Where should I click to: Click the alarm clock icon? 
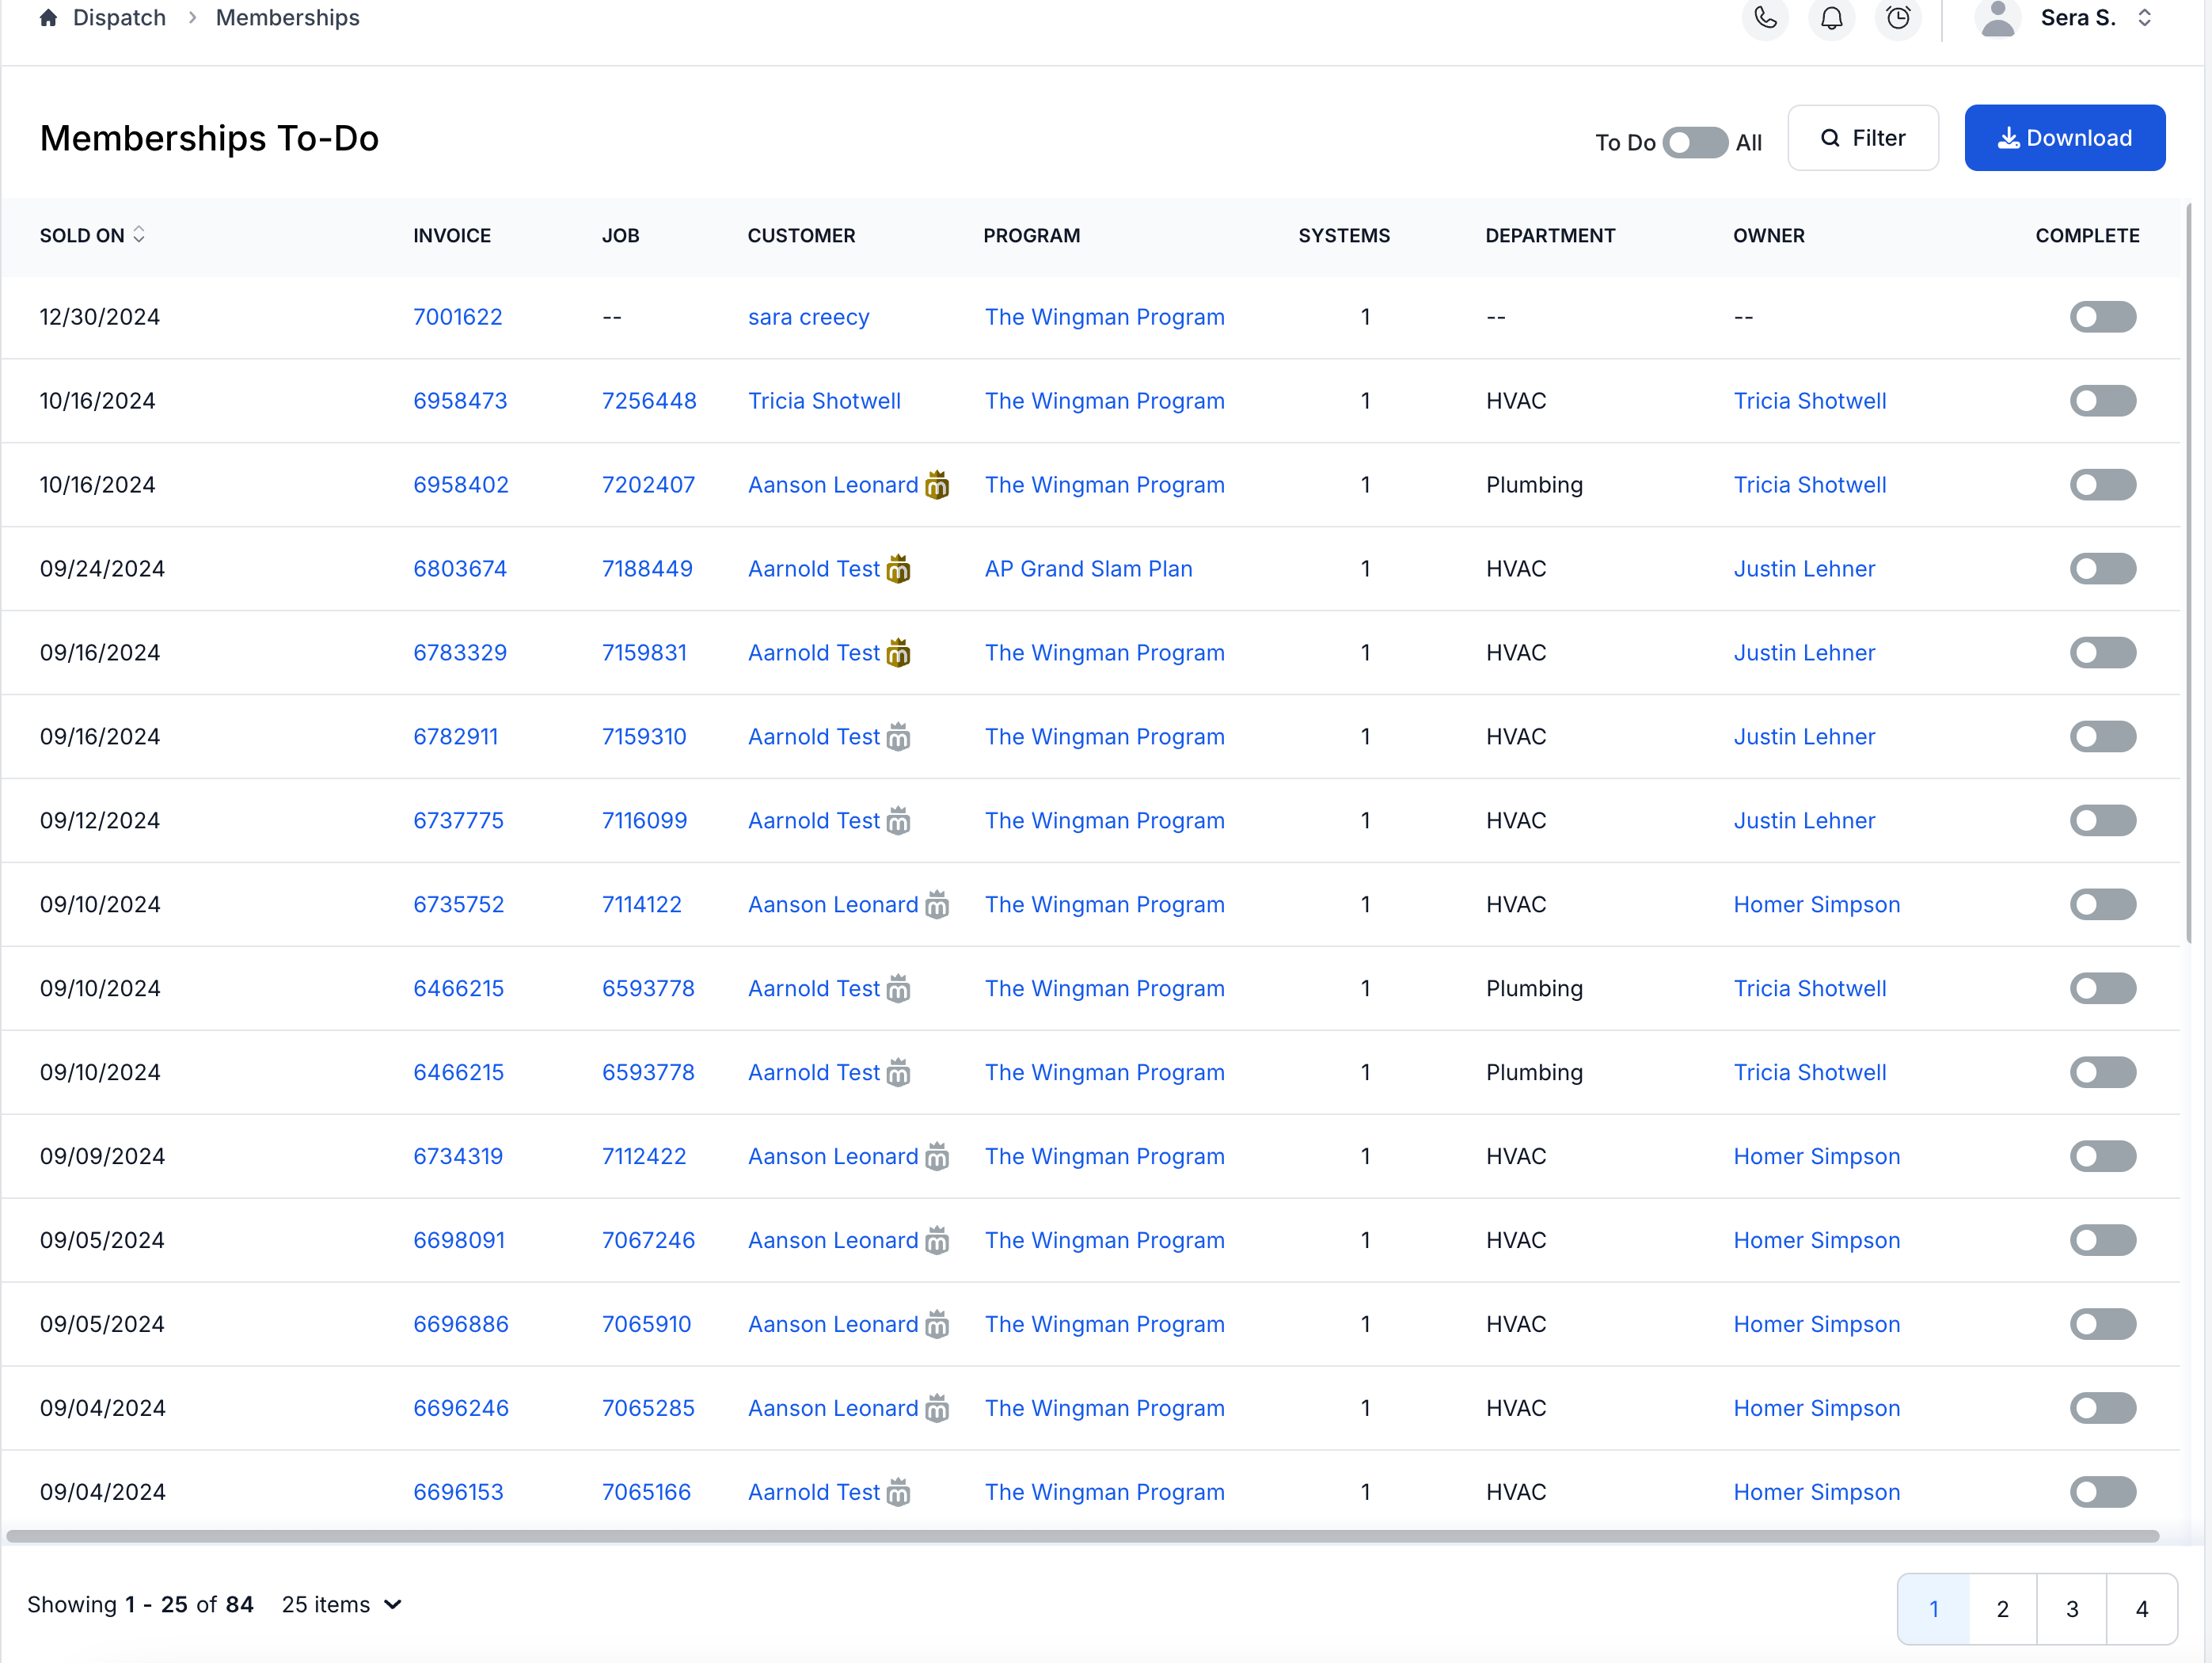(1897, 18)
